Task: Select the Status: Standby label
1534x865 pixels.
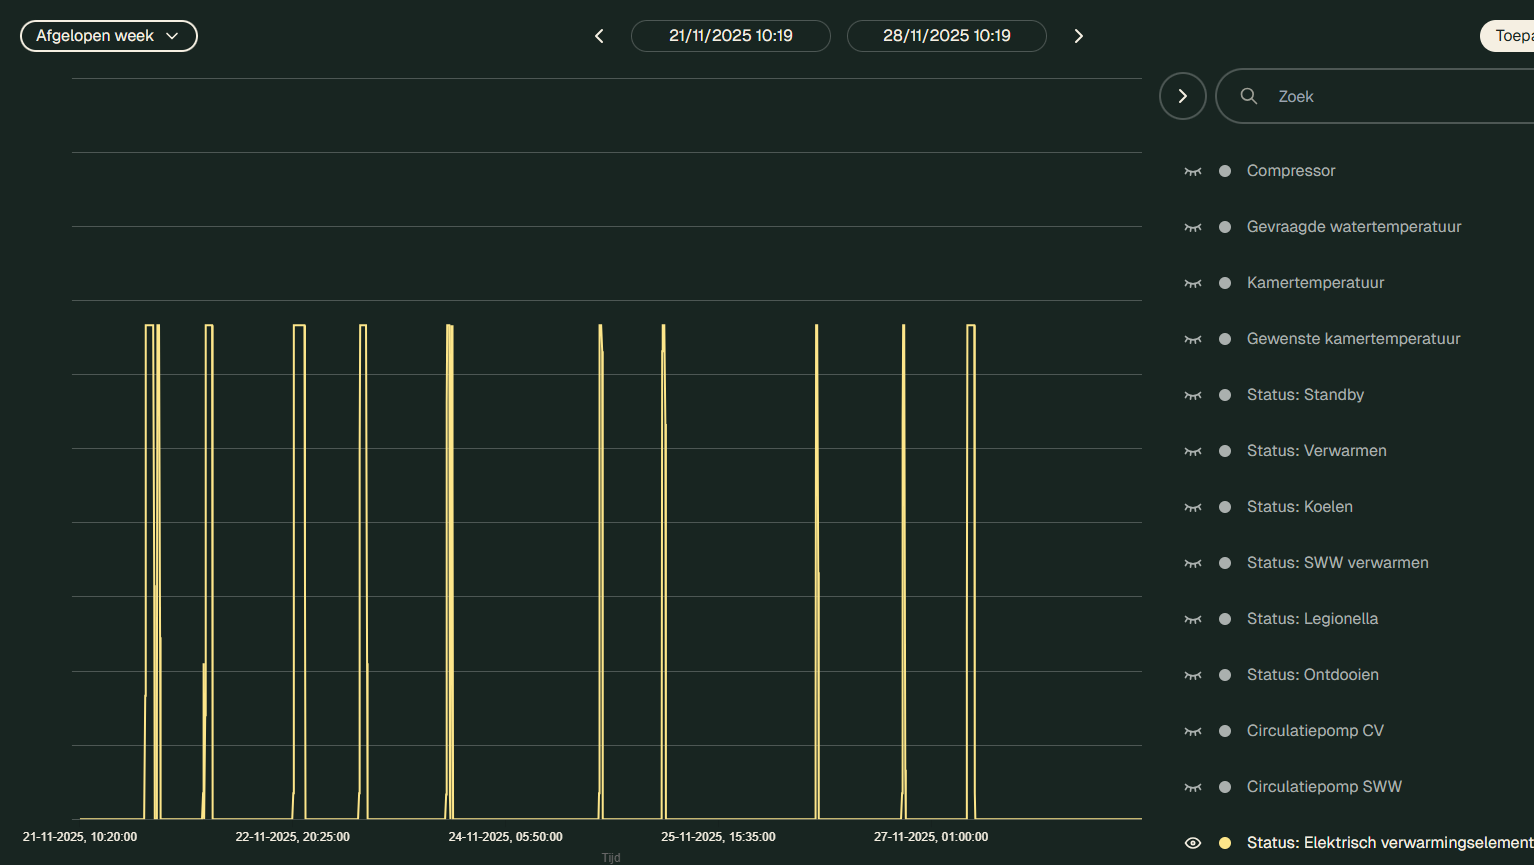Action: tap(1305, 395)
